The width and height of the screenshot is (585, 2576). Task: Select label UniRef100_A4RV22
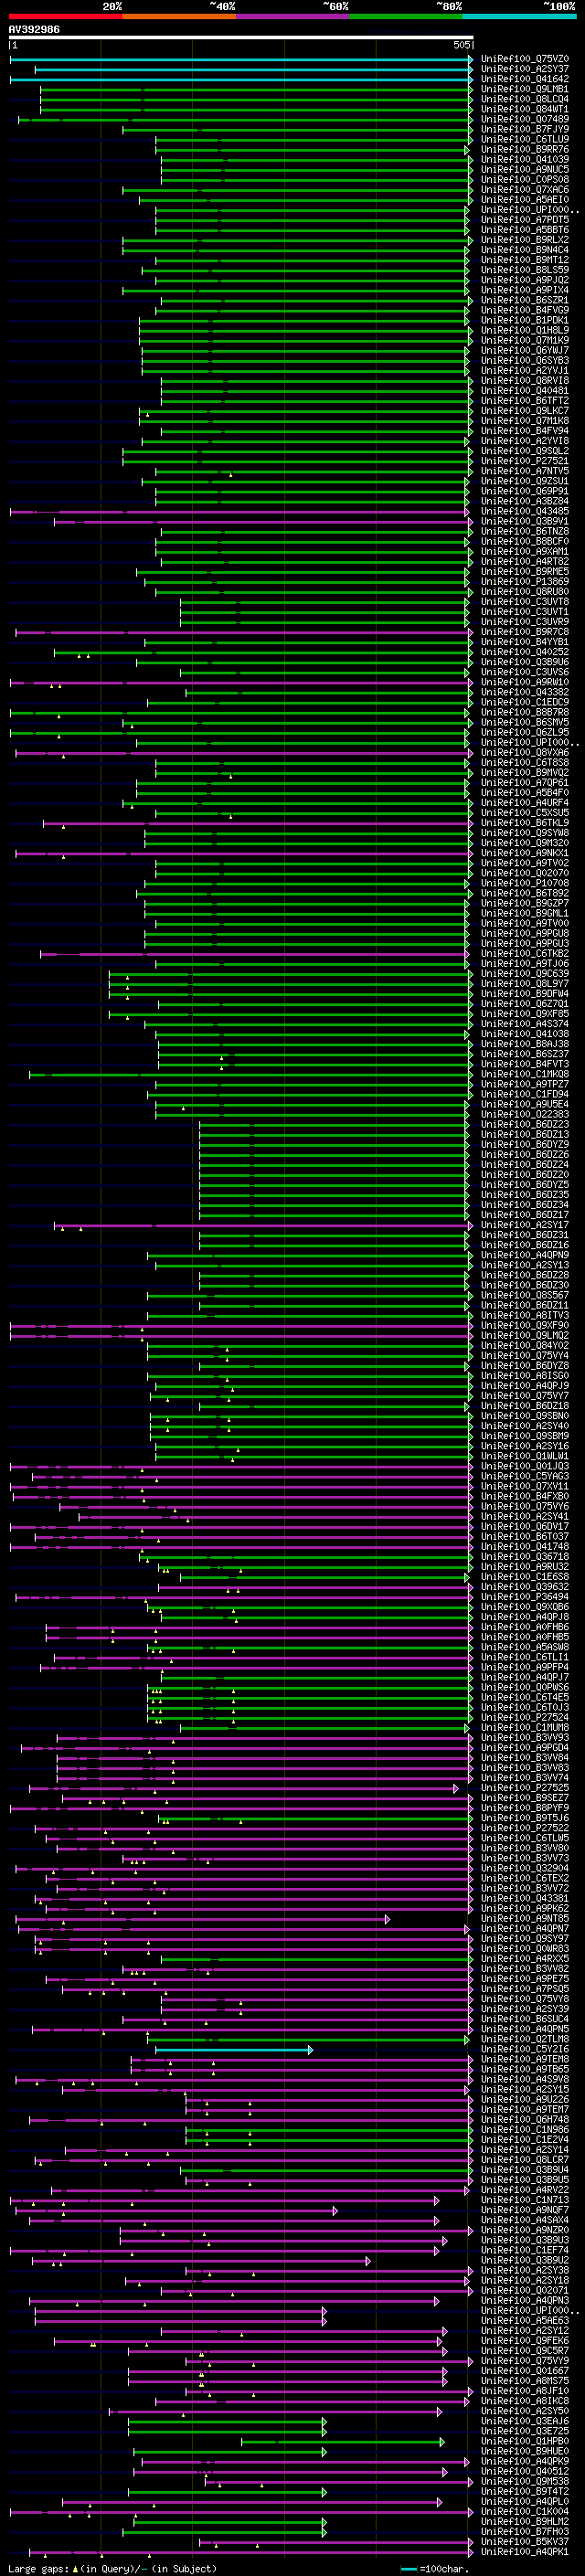[525, 2190]
